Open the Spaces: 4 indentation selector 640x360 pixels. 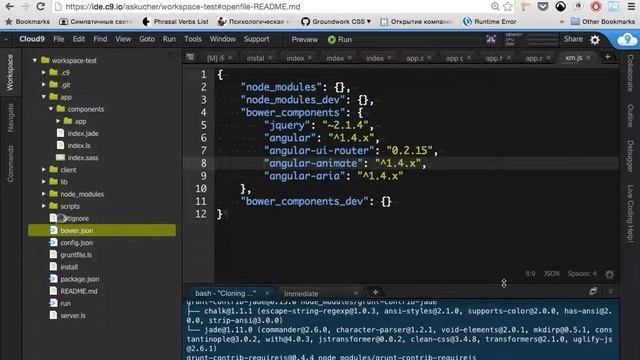pos(582,273)
